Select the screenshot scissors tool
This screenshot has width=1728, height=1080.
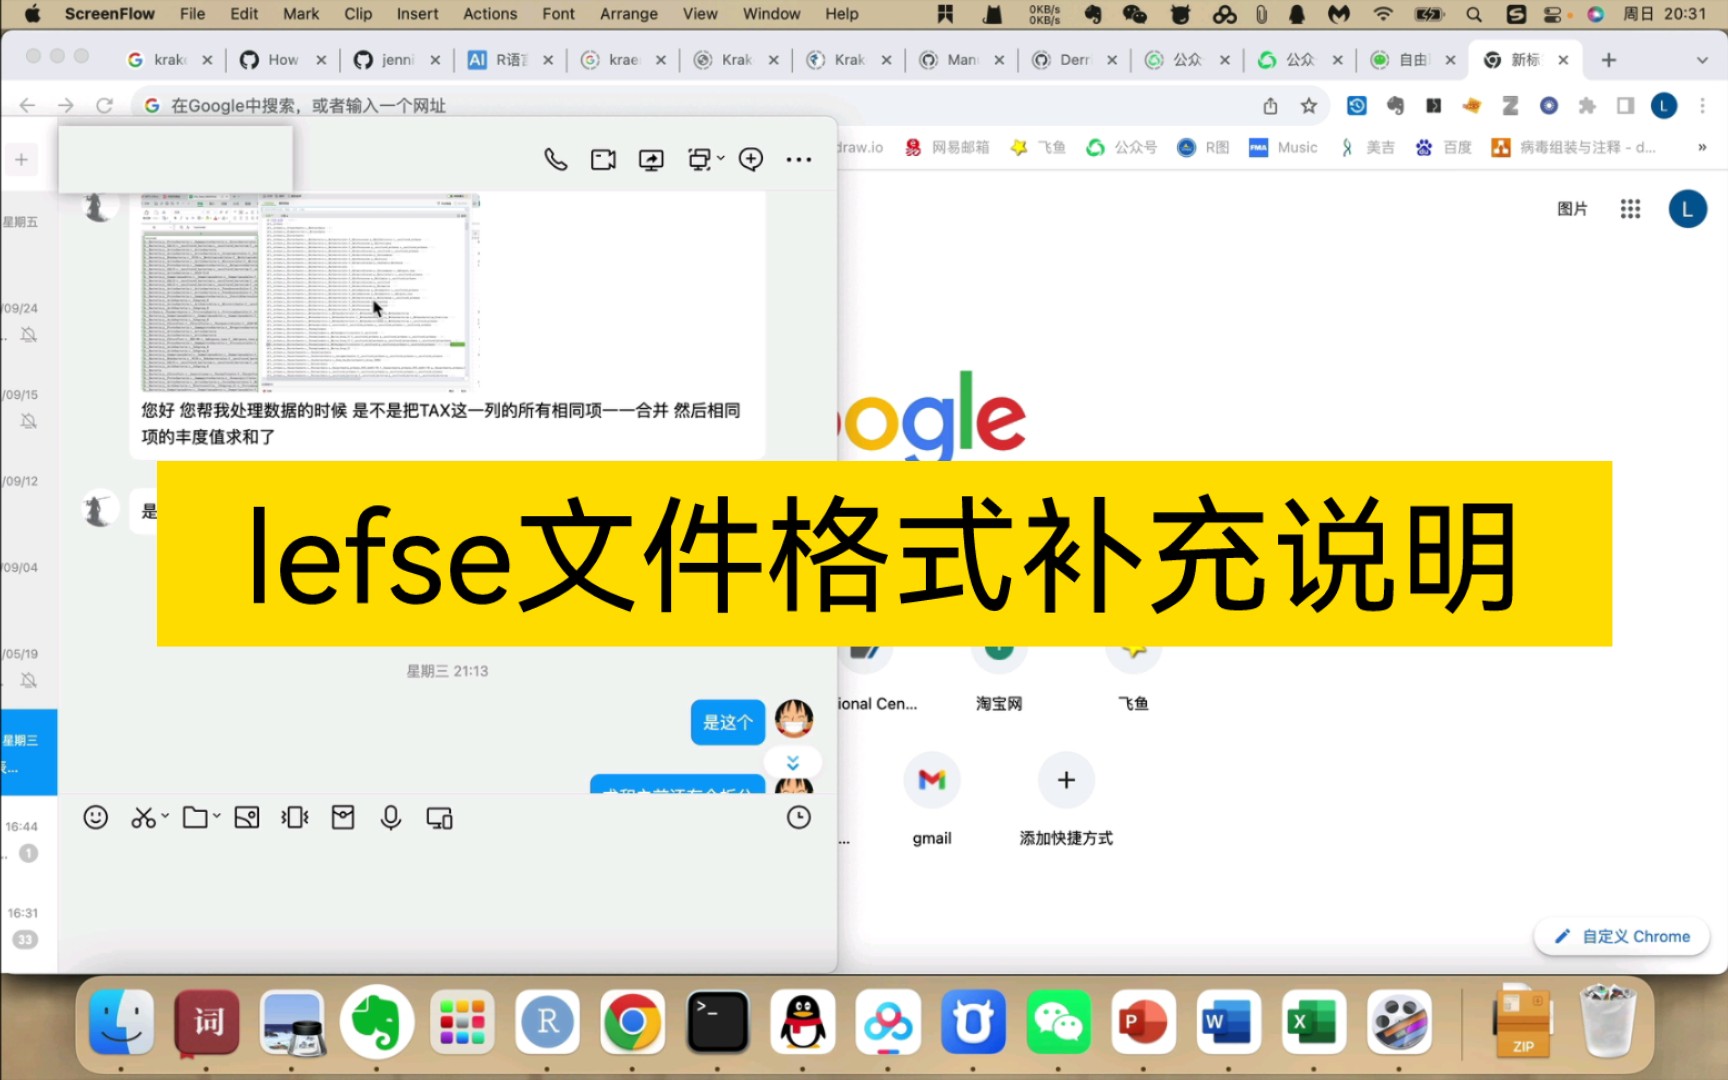[x=143, y=817]
